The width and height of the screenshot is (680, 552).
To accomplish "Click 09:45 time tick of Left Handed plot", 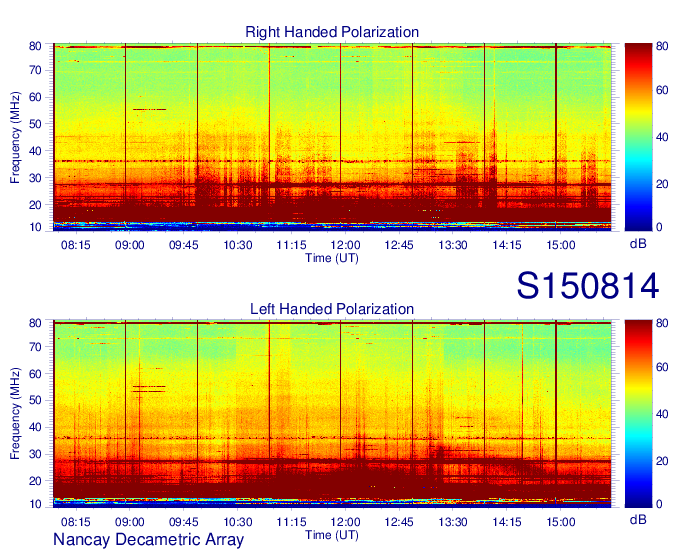I will pyautogui.click(x=183, y=522).
